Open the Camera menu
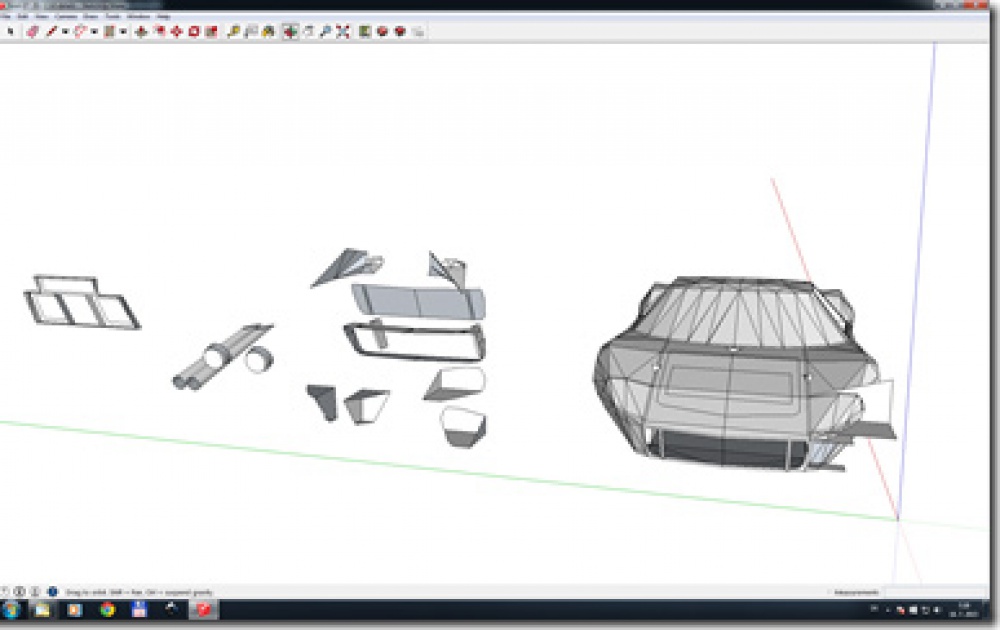 coord(66,16)
